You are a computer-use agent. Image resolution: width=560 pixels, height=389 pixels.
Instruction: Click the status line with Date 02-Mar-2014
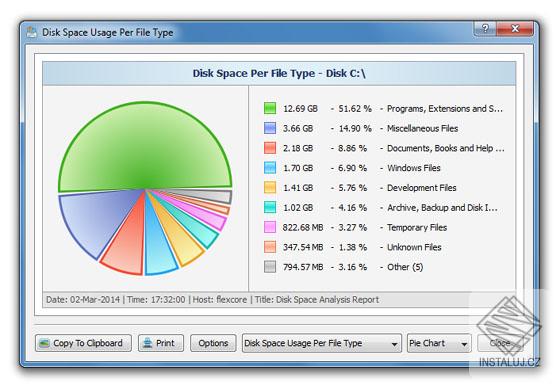[212, 299]
